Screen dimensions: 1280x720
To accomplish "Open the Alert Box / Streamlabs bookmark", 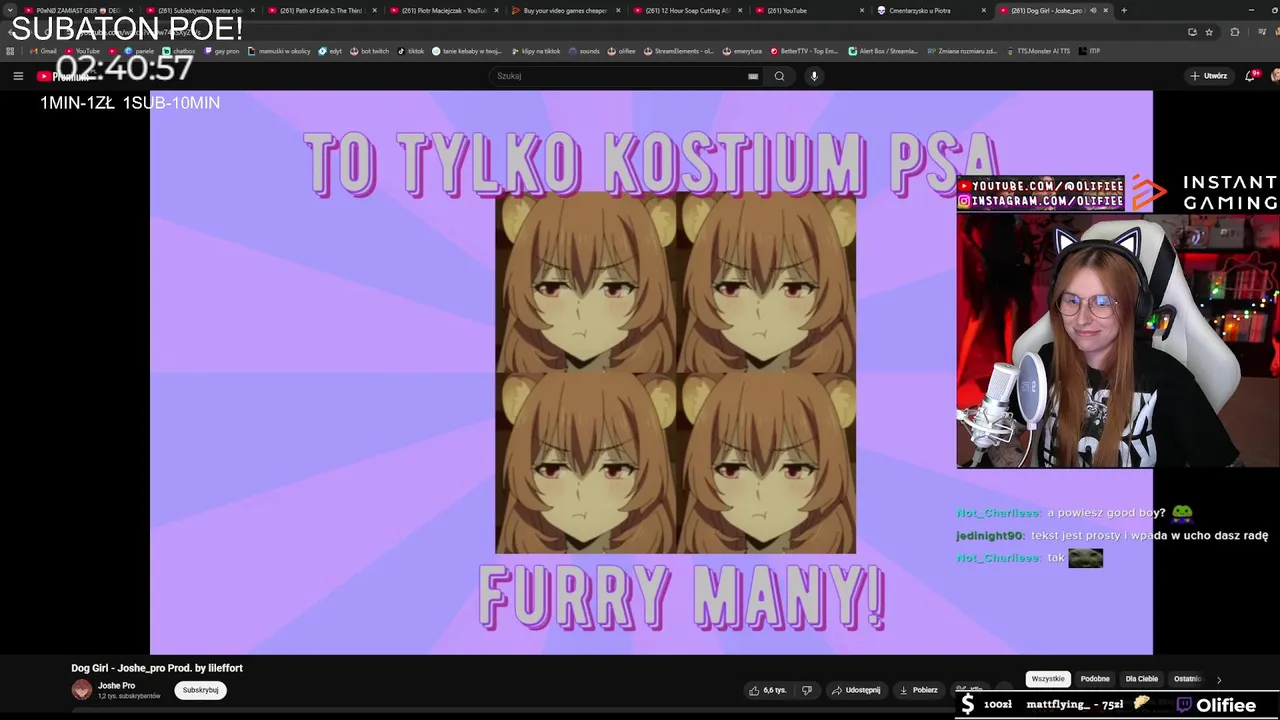I will (883, 51).
